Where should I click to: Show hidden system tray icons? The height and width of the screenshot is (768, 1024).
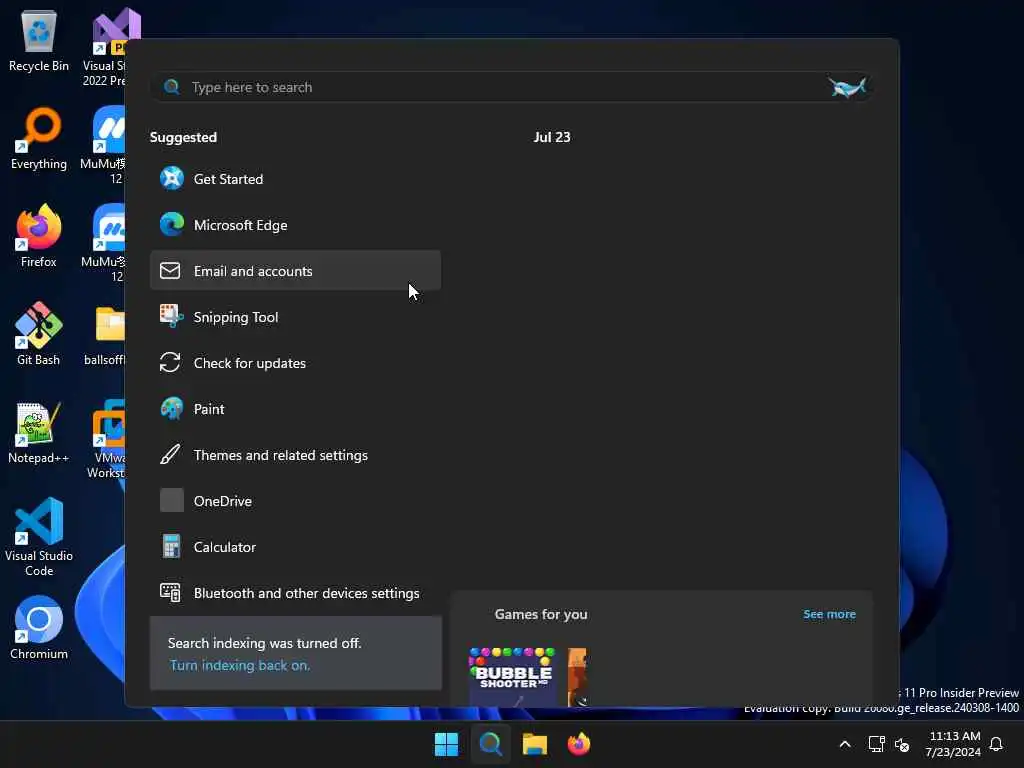(844, 744)
